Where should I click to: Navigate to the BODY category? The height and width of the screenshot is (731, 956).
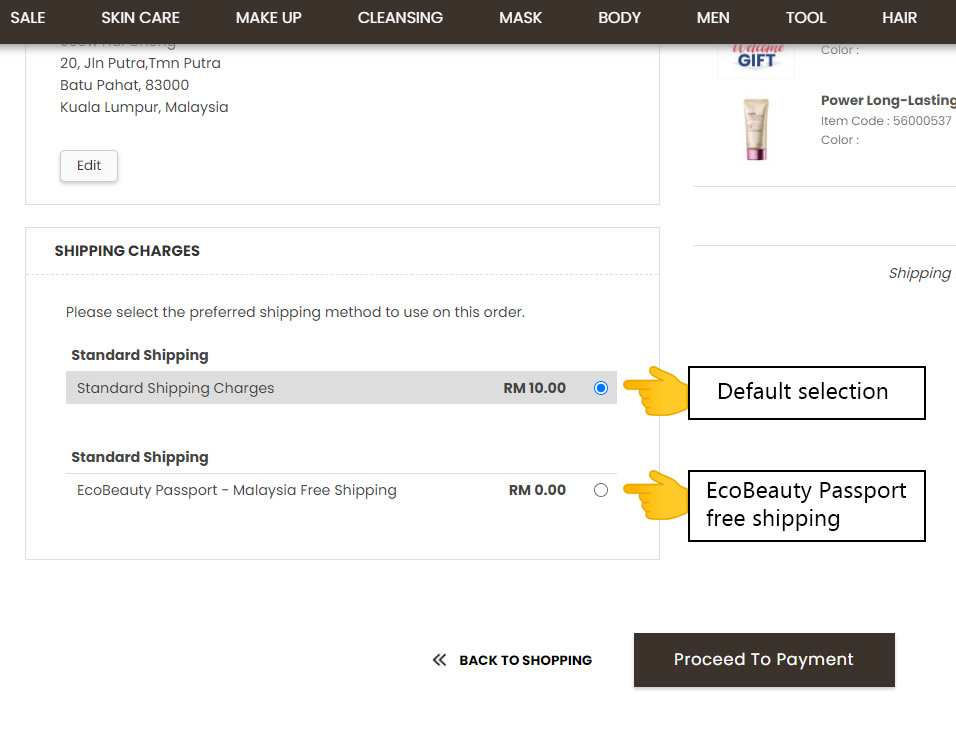619,17
